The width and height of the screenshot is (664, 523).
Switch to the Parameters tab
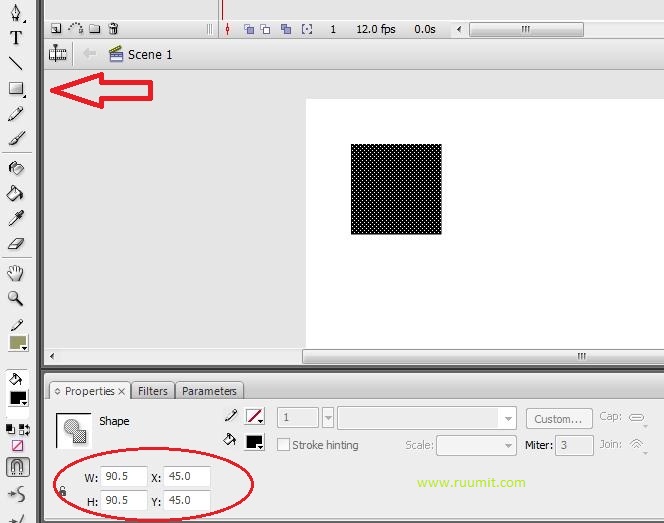click(x=209, y=391)
